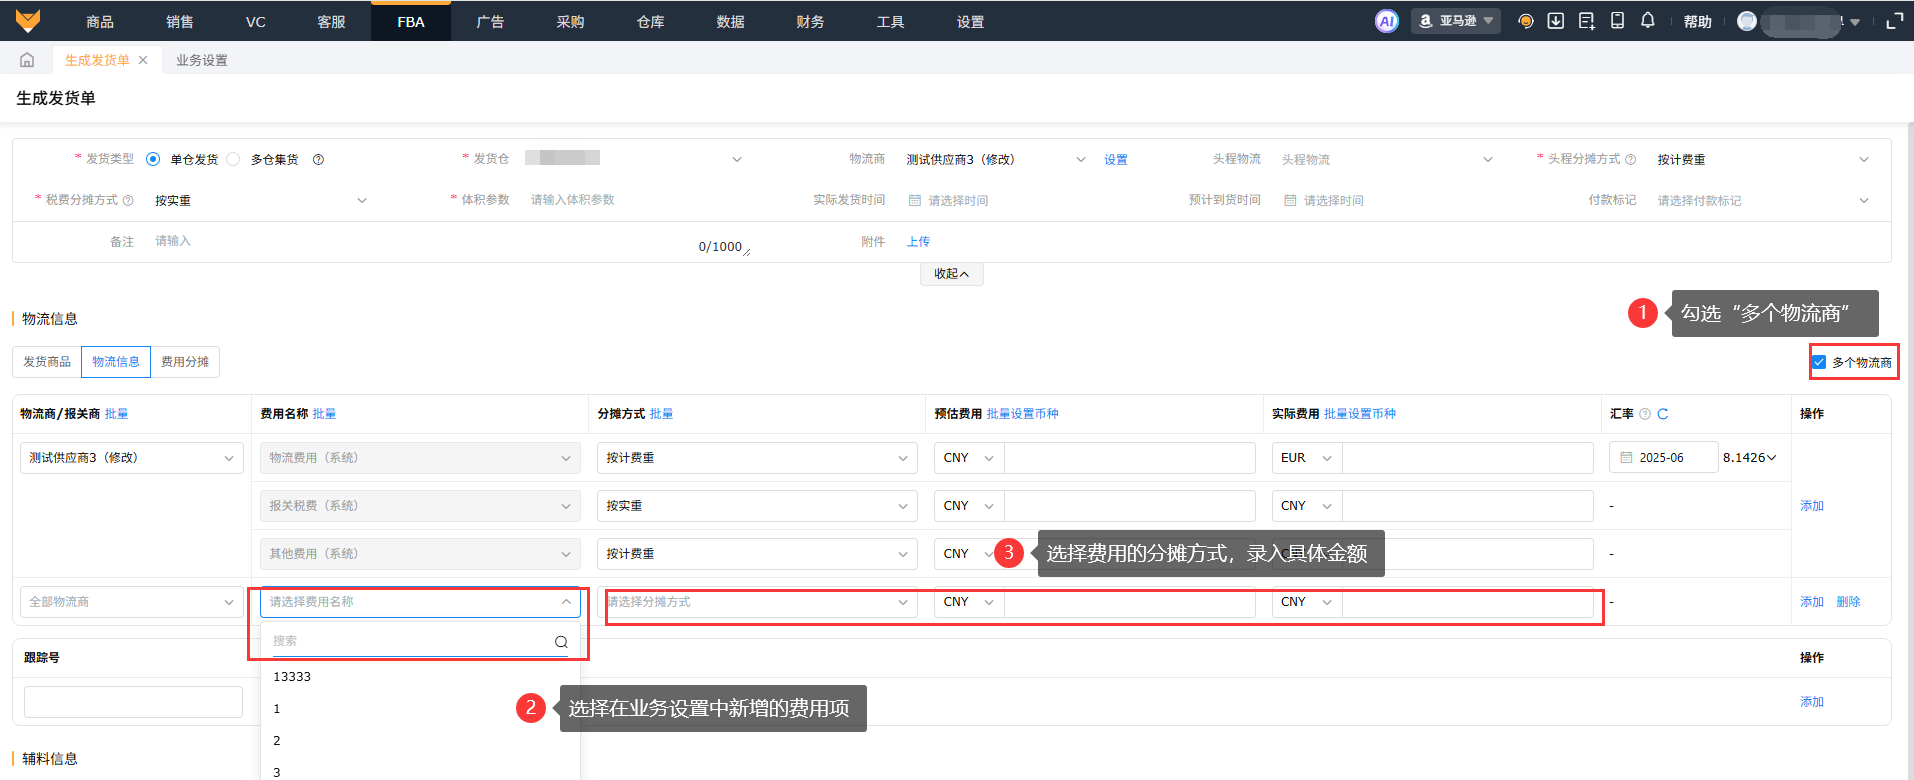1914x780 pixels.
Task: Click help icon next to 汇率
Action: pos(1645,414)
